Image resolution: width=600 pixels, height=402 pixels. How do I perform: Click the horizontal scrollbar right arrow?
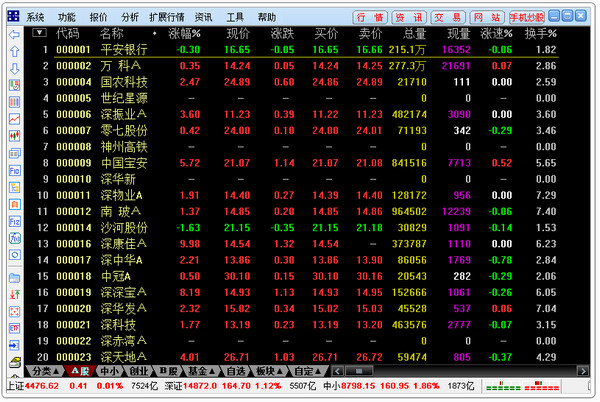583,371
